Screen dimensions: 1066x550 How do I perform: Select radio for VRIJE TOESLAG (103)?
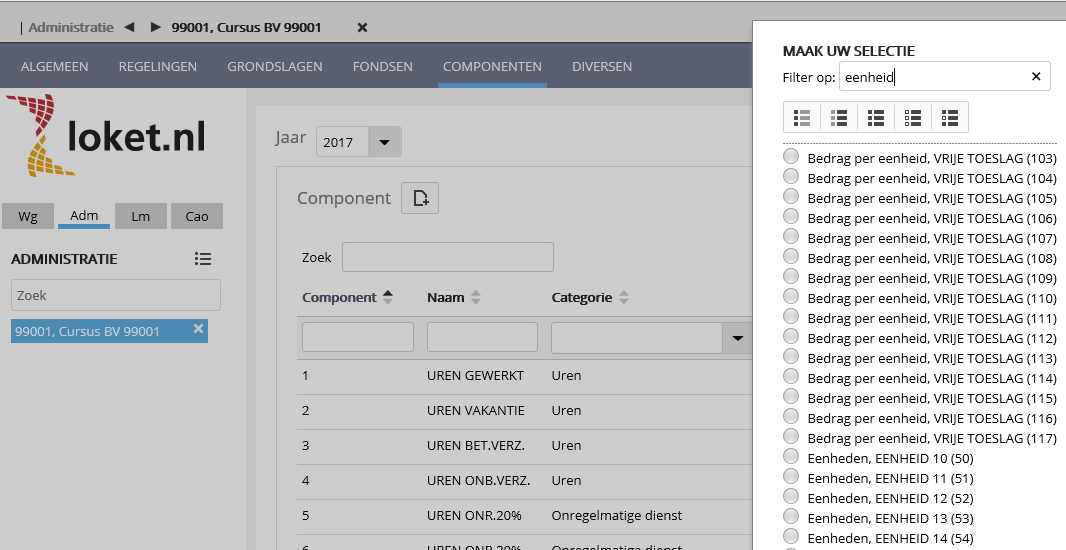(x=791, y=157)
